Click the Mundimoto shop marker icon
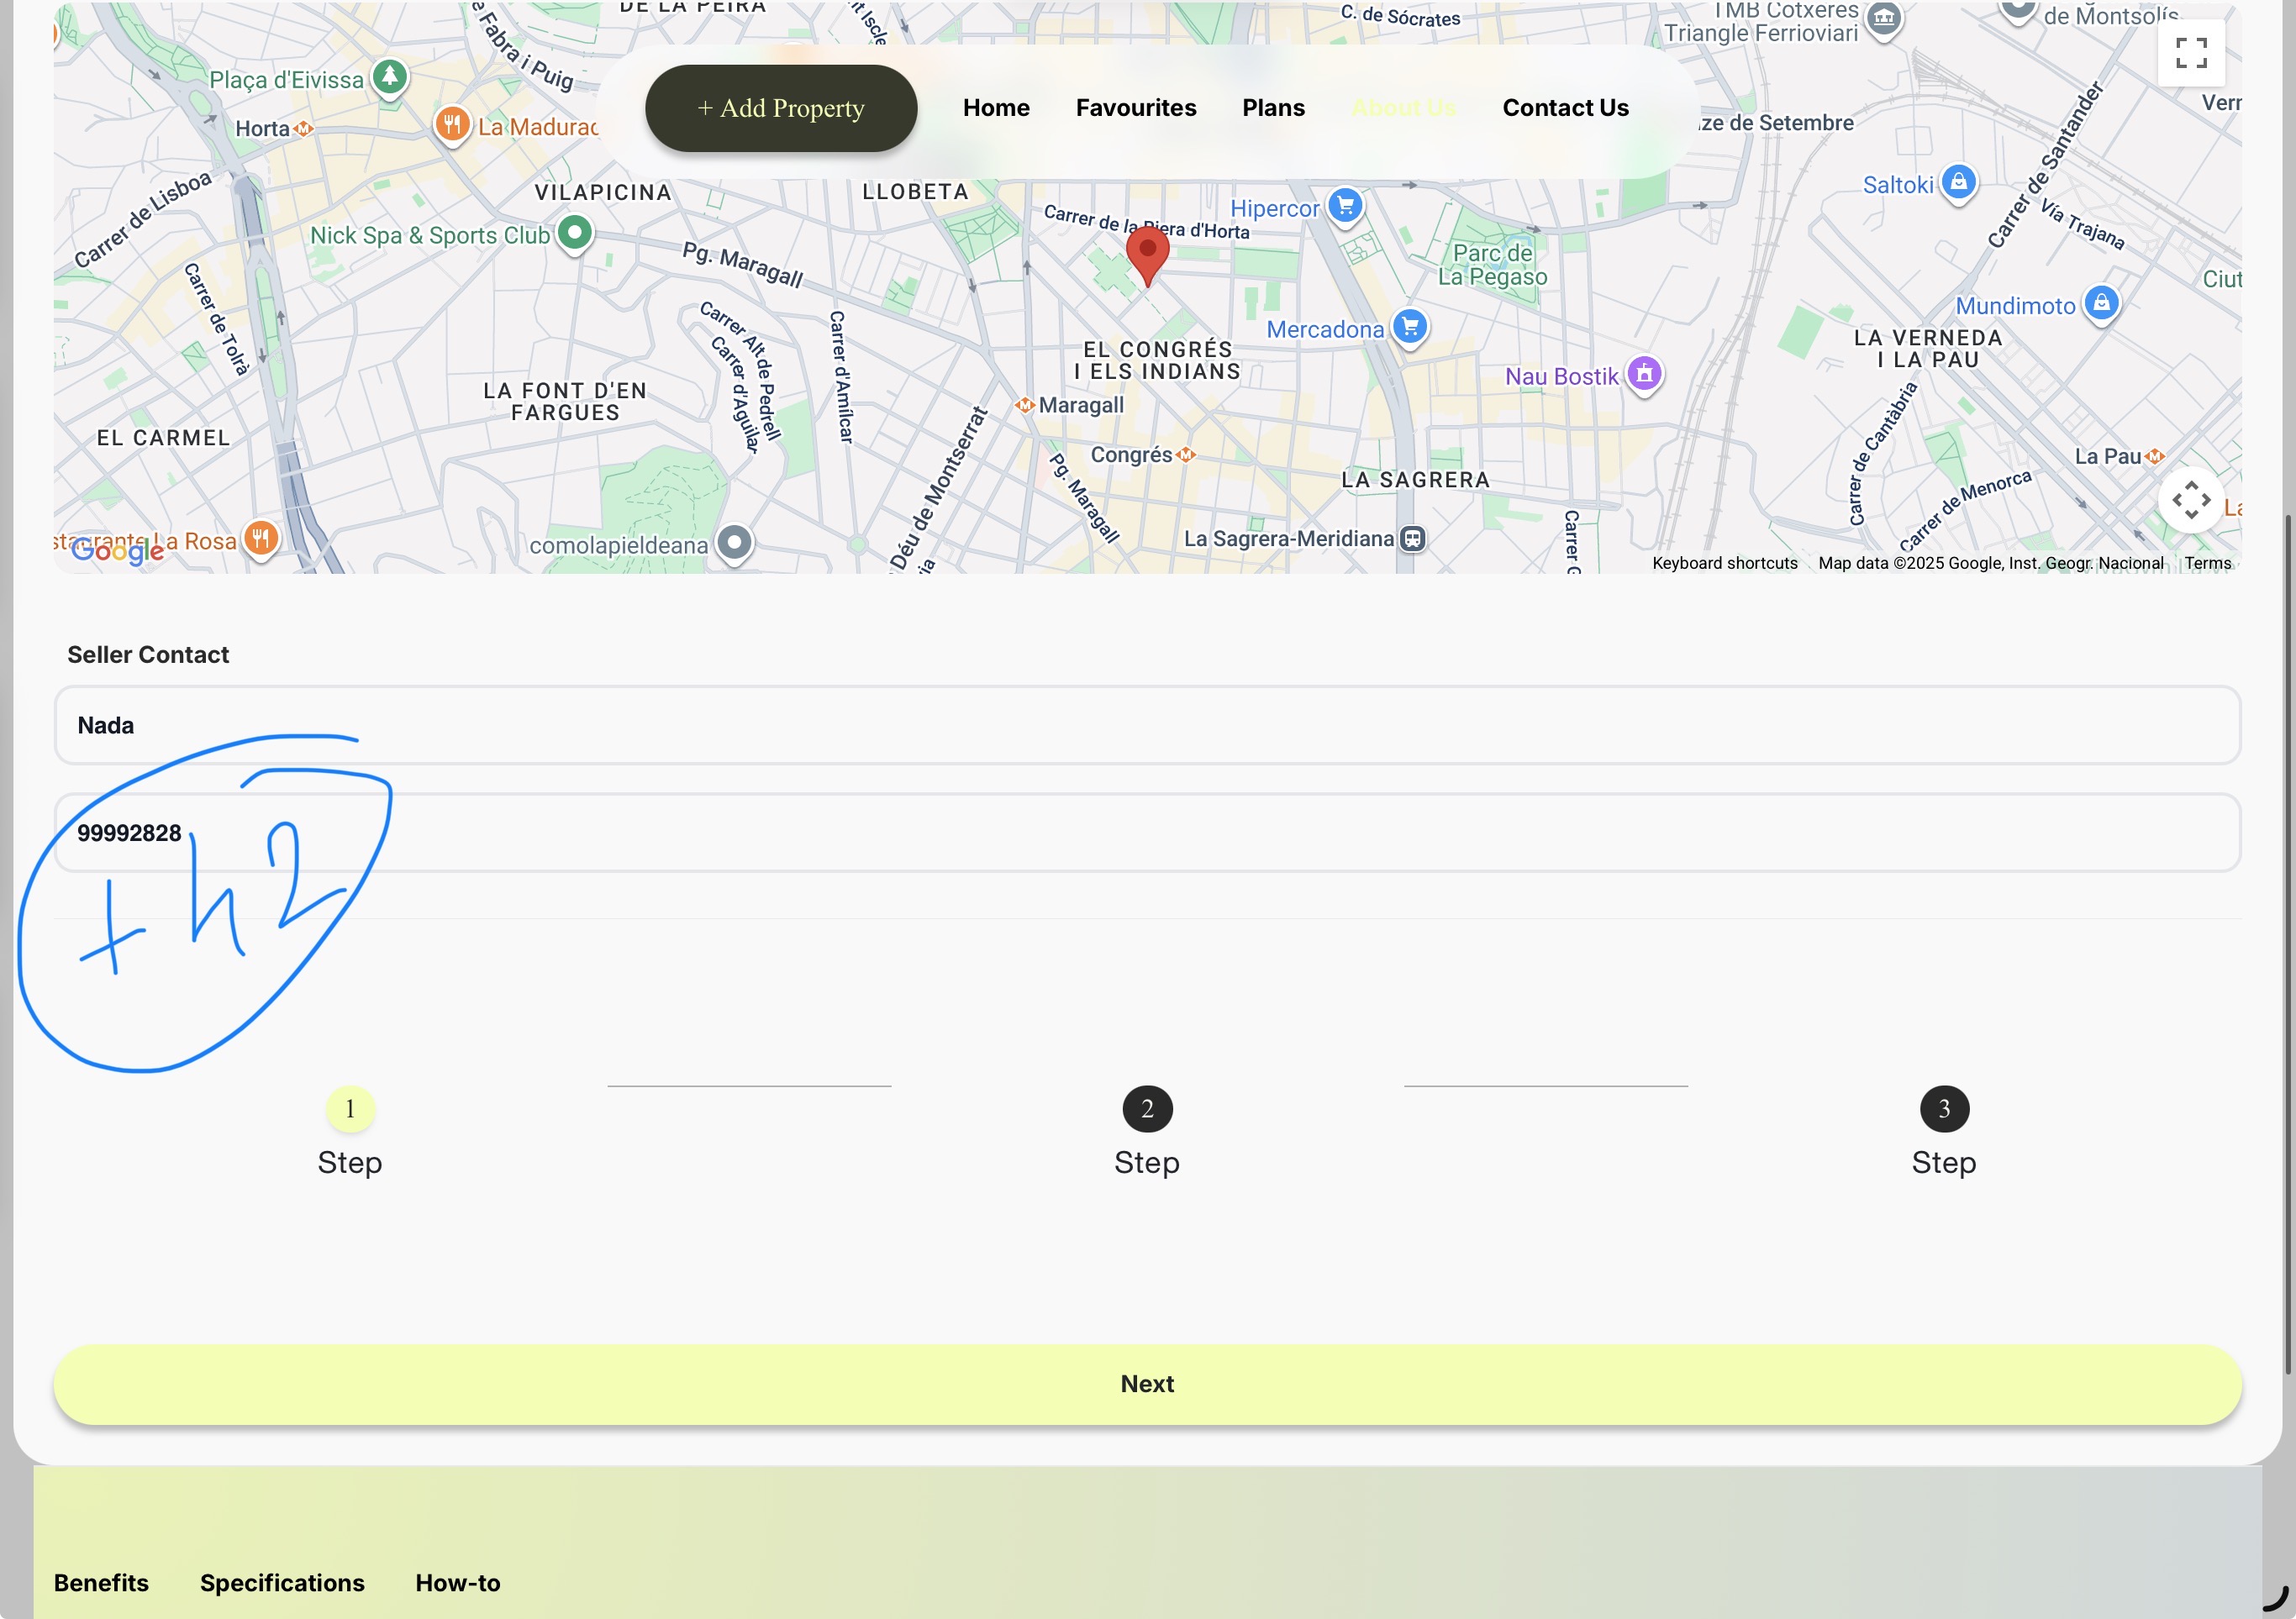The width and height of the screenshot is (2296, 1619). [2101, 303]
